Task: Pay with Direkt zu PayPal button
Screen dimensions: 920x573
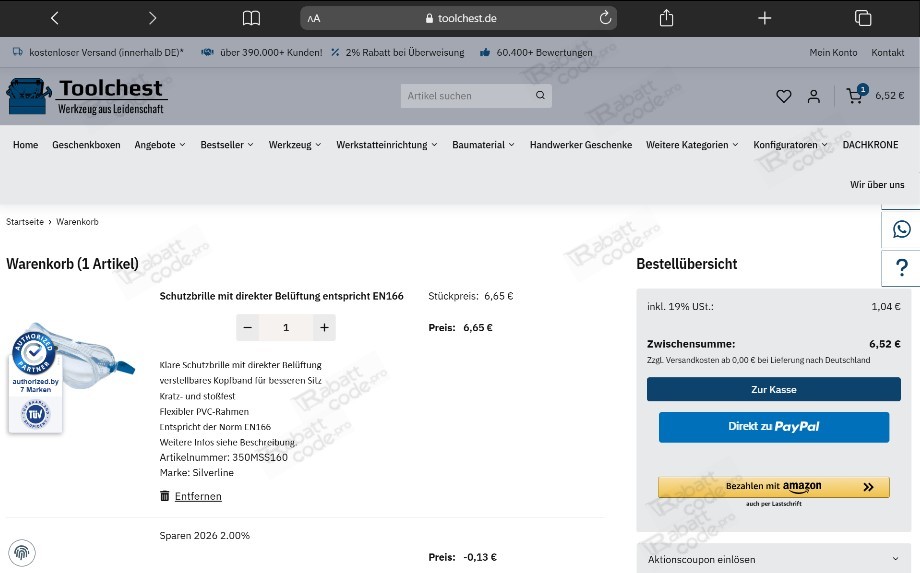Action: tap(773, 427)
